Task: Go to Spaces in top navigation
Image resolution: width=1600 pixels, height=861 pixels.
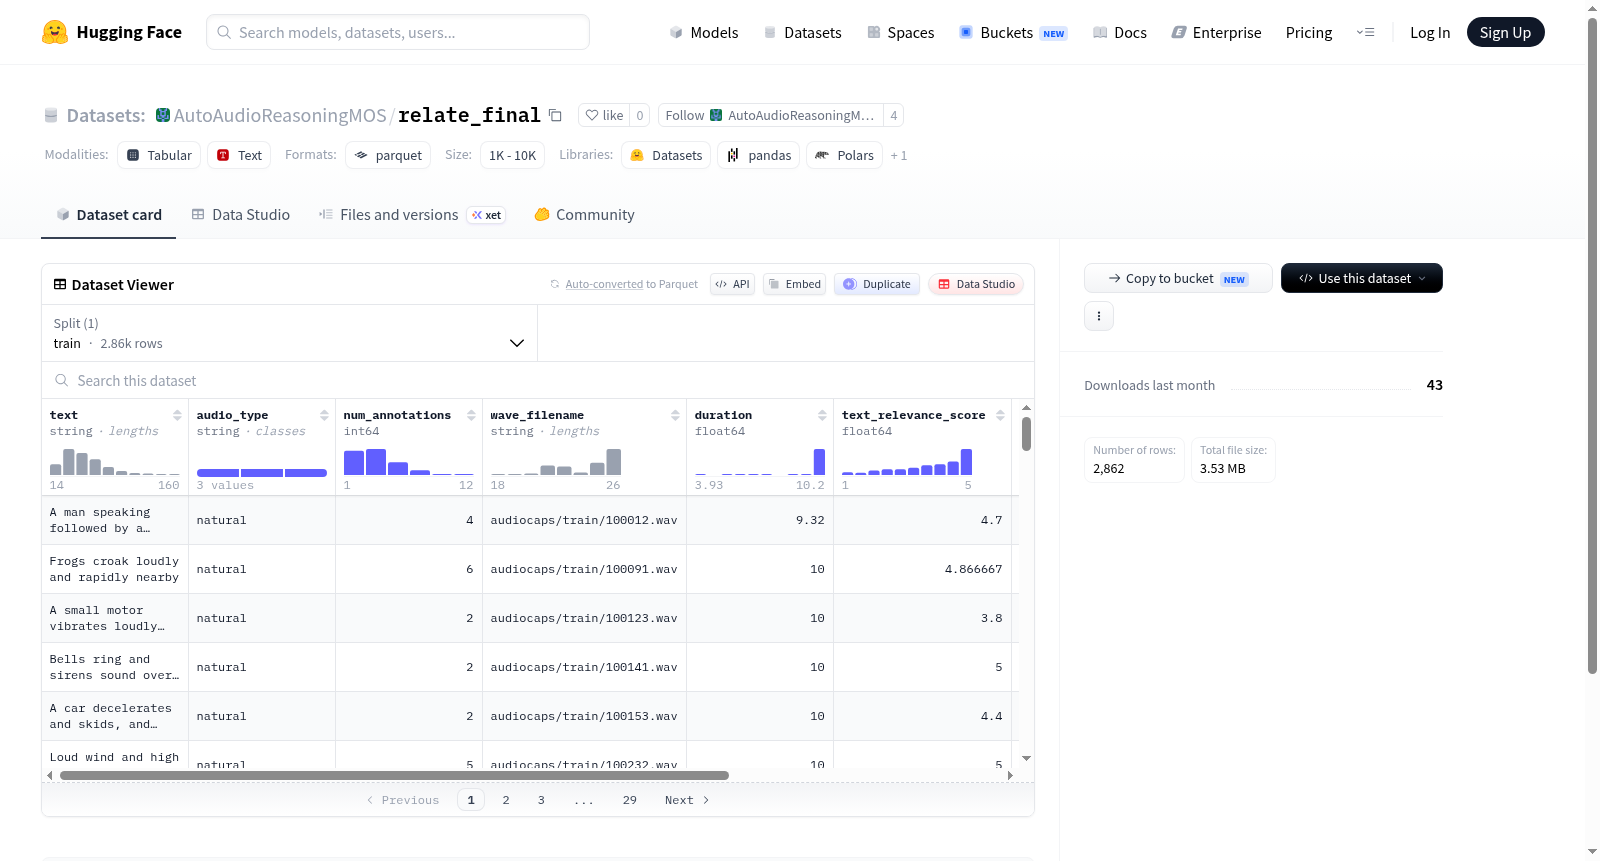Action: [901, 32]
